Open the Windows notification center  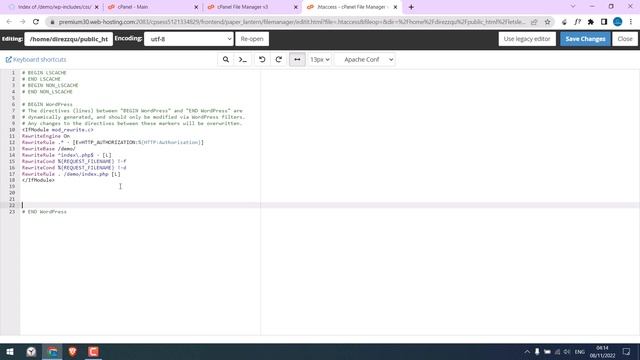coord(627,351)
